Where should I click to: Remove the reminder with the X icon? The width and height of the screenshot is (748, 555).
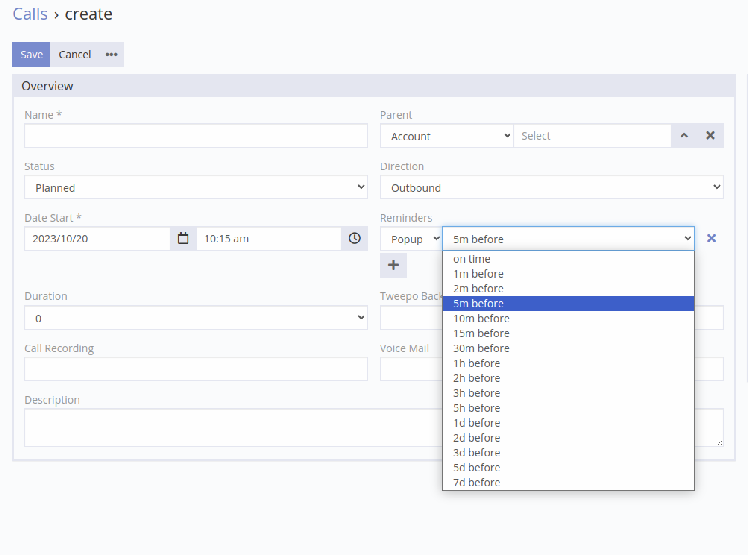tap(711, 239)
